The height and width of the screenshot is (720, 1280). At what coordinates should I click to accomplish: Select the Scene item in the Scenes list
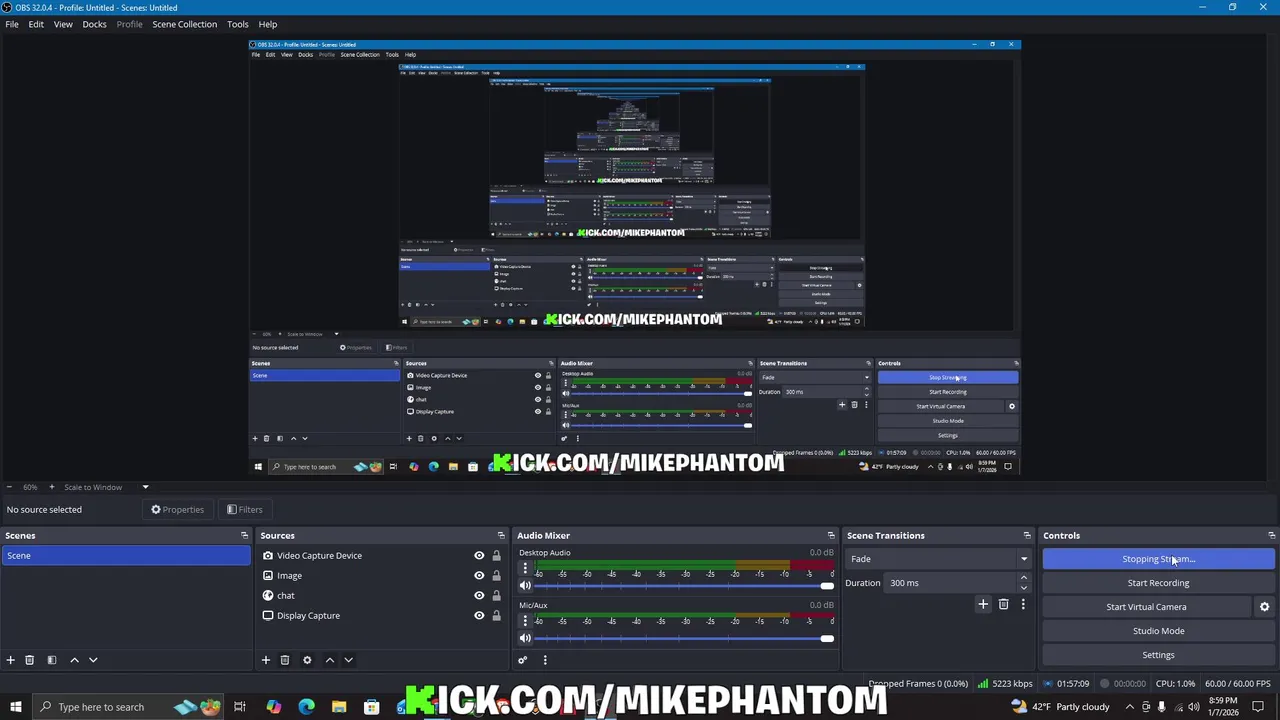[126, 556]
